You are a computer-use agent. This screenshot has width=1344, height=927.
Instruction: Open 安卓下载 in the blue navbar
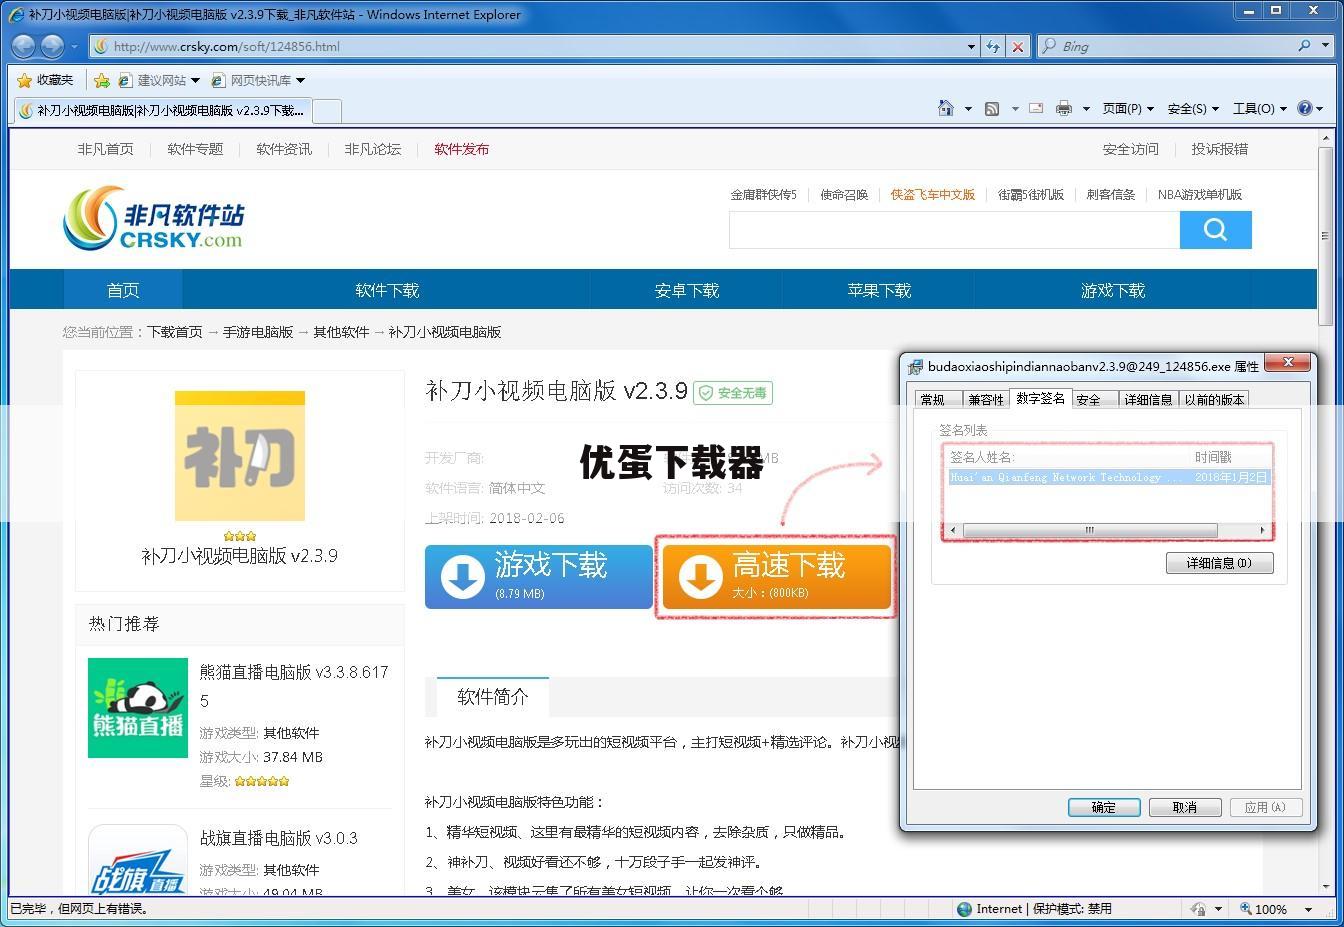click(687, 290)
